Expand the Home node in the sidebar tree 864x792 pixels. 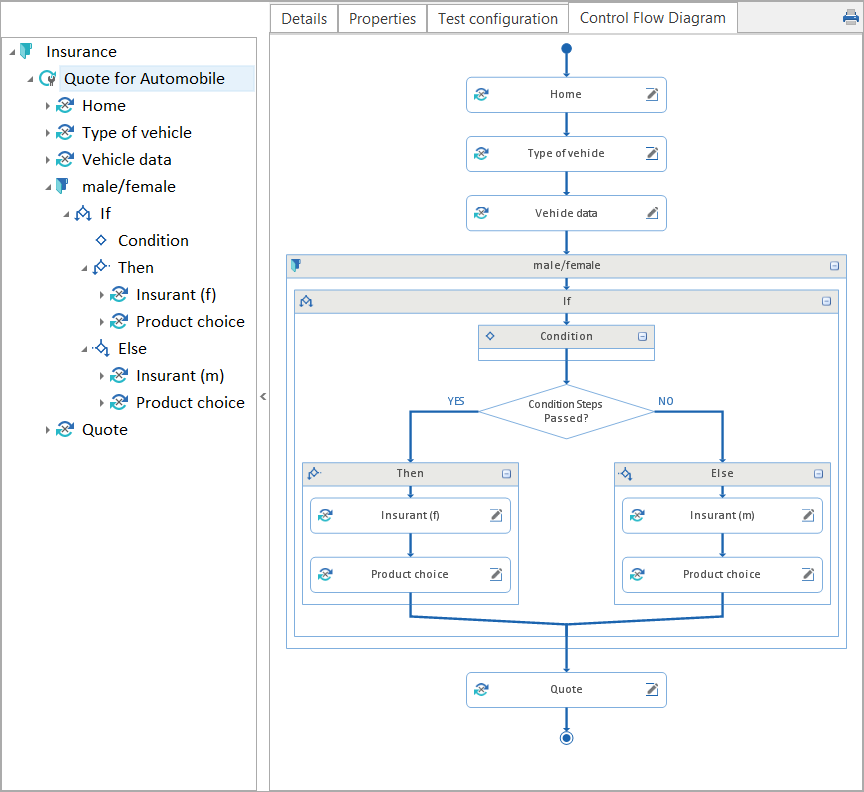(47, 105)
